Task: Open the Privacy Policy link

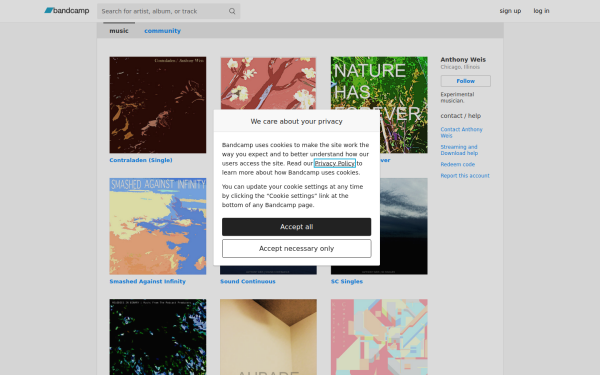Action: click(x=334, y=163)
